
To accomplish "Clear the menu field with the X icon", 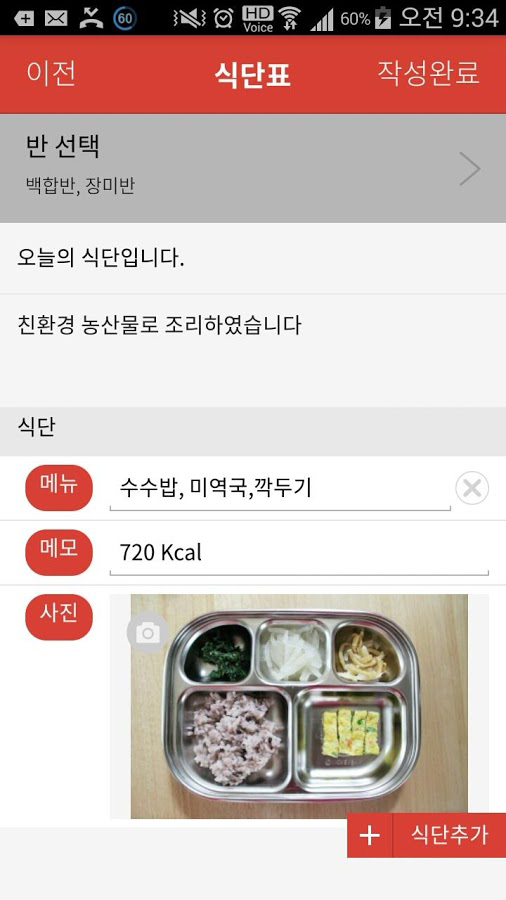I will click(472, 488).
